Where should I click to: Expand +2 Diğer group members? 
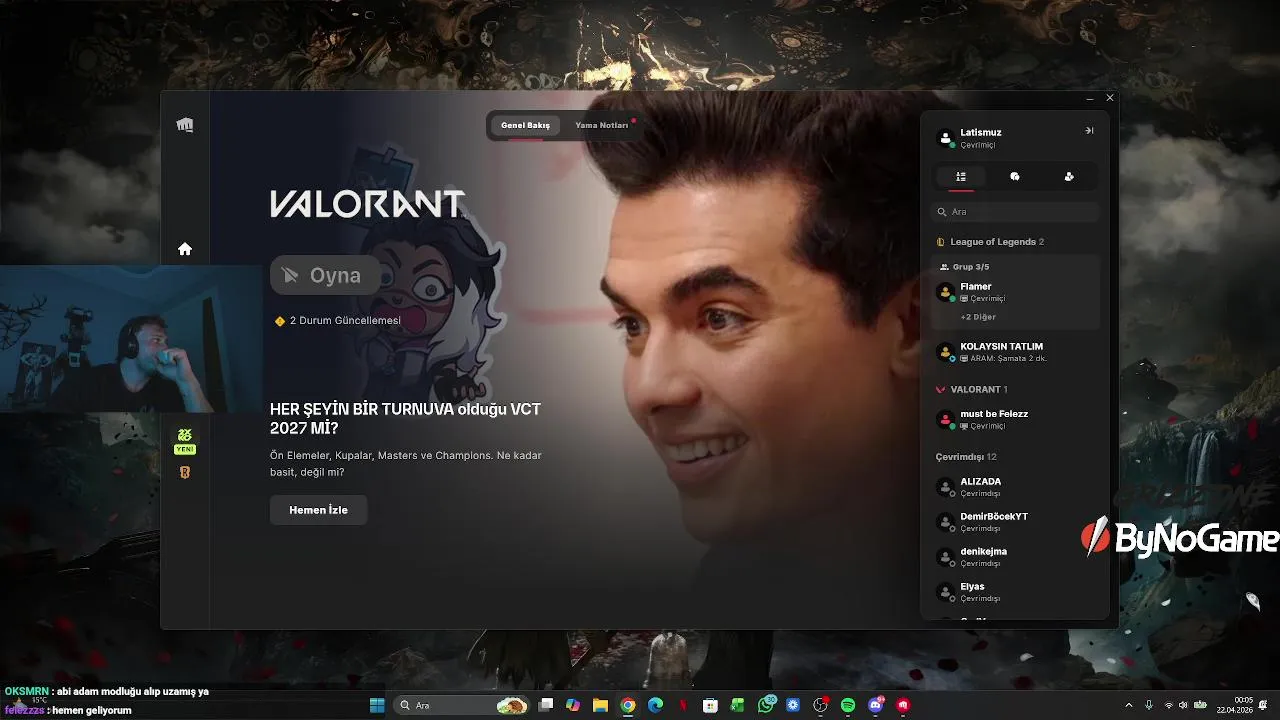click(x=978, y=317)
